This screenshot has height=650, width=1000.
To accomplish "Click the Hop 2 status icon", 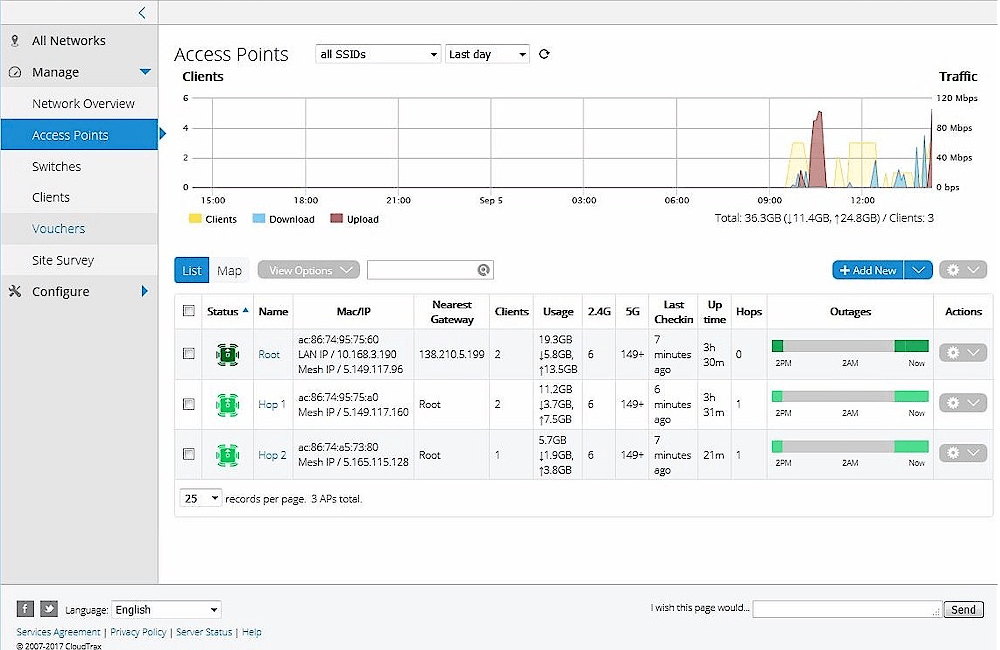I will 227,455.
